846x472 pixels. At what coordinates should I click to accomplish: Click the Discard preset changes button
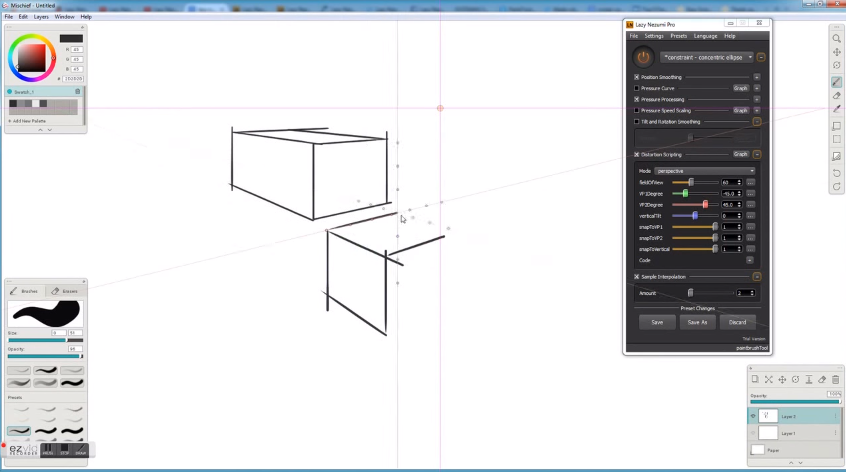pos(738,322)
